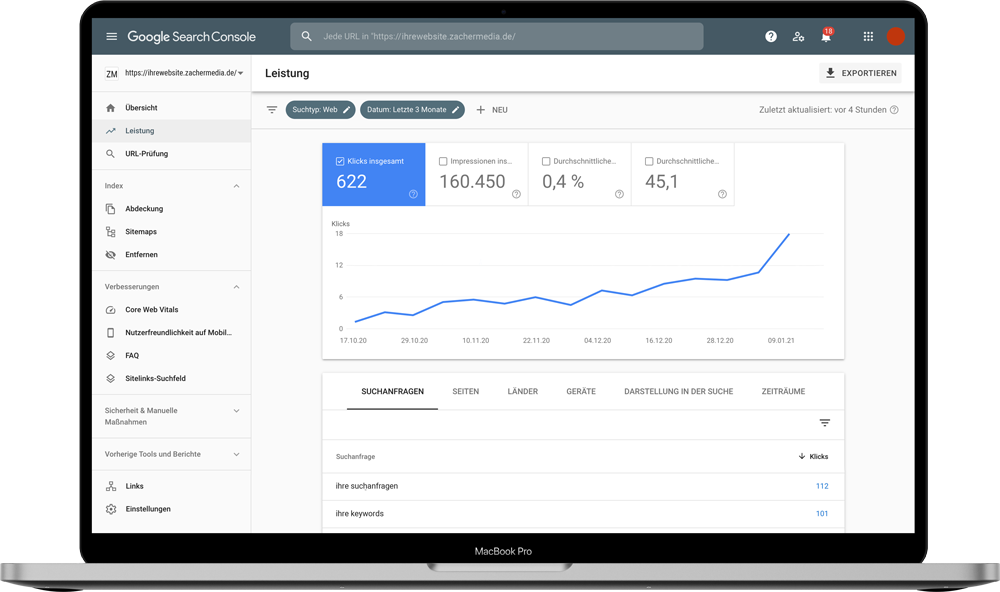The width and height of the screenshot is (1000, 592).
Task: Click the user management icon
Action: point(798,37)
